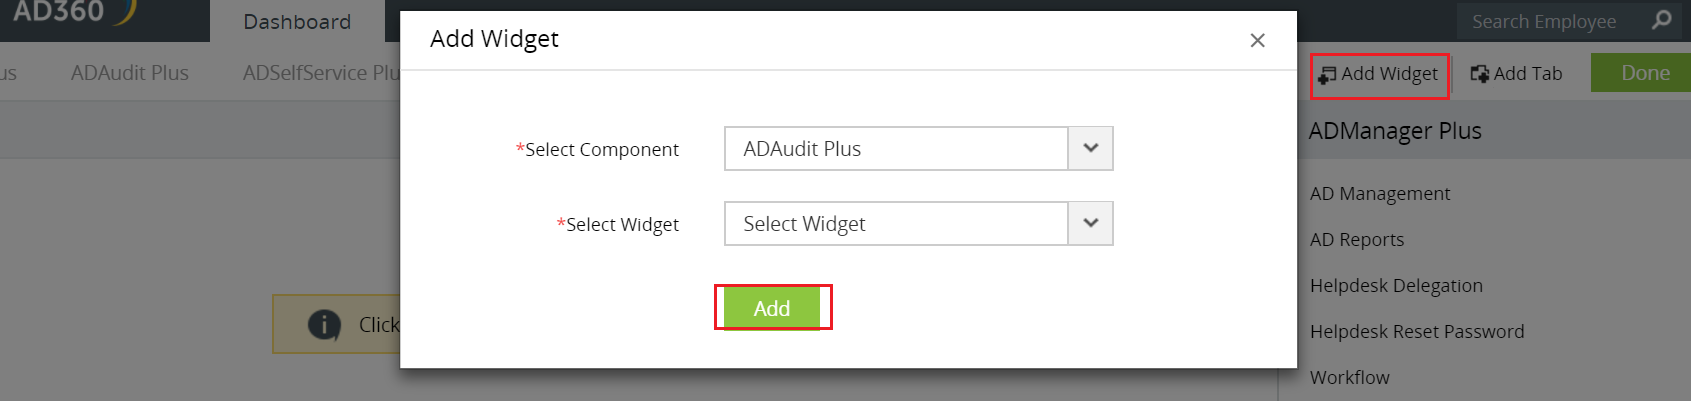
Task: Open AD Reports link
Action: tap(1356, 240)
